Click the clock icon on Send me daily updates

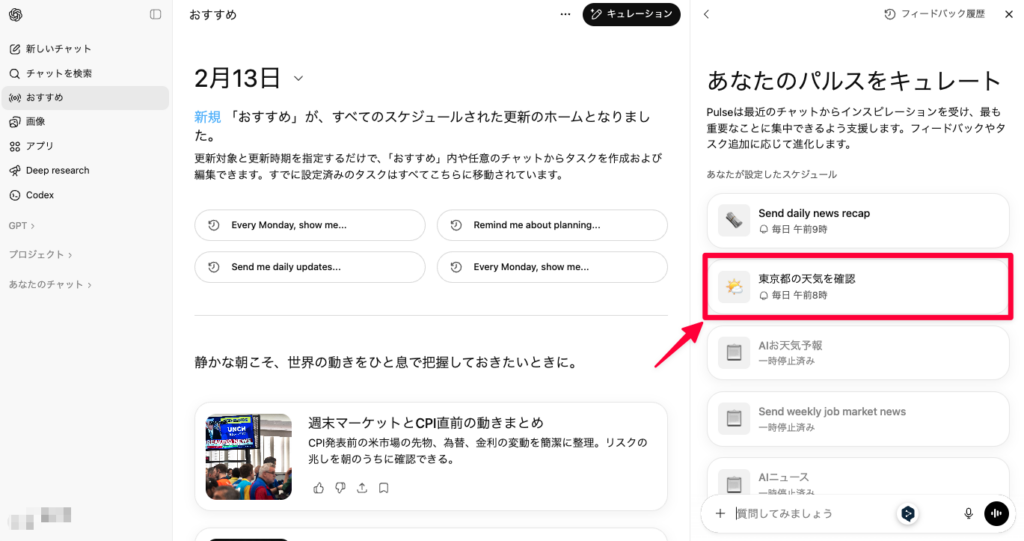click(x=214, y=267)
